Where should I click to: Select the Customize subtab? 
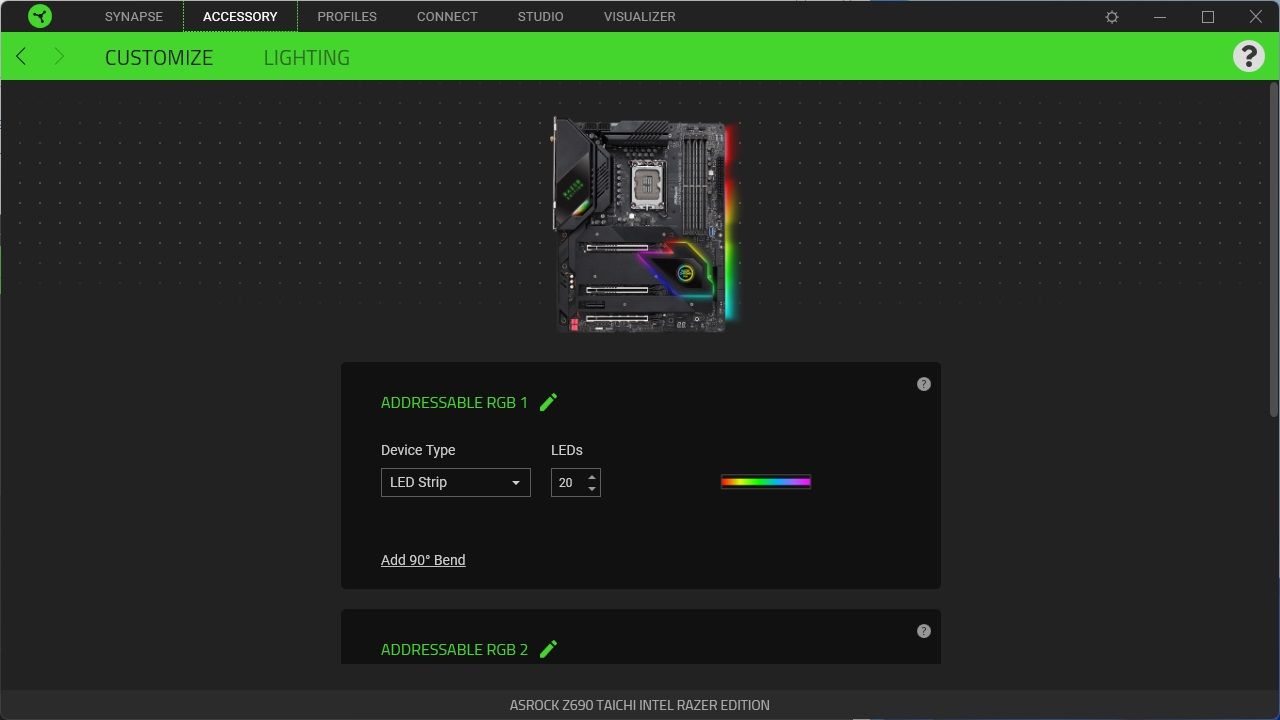(159, 57)
